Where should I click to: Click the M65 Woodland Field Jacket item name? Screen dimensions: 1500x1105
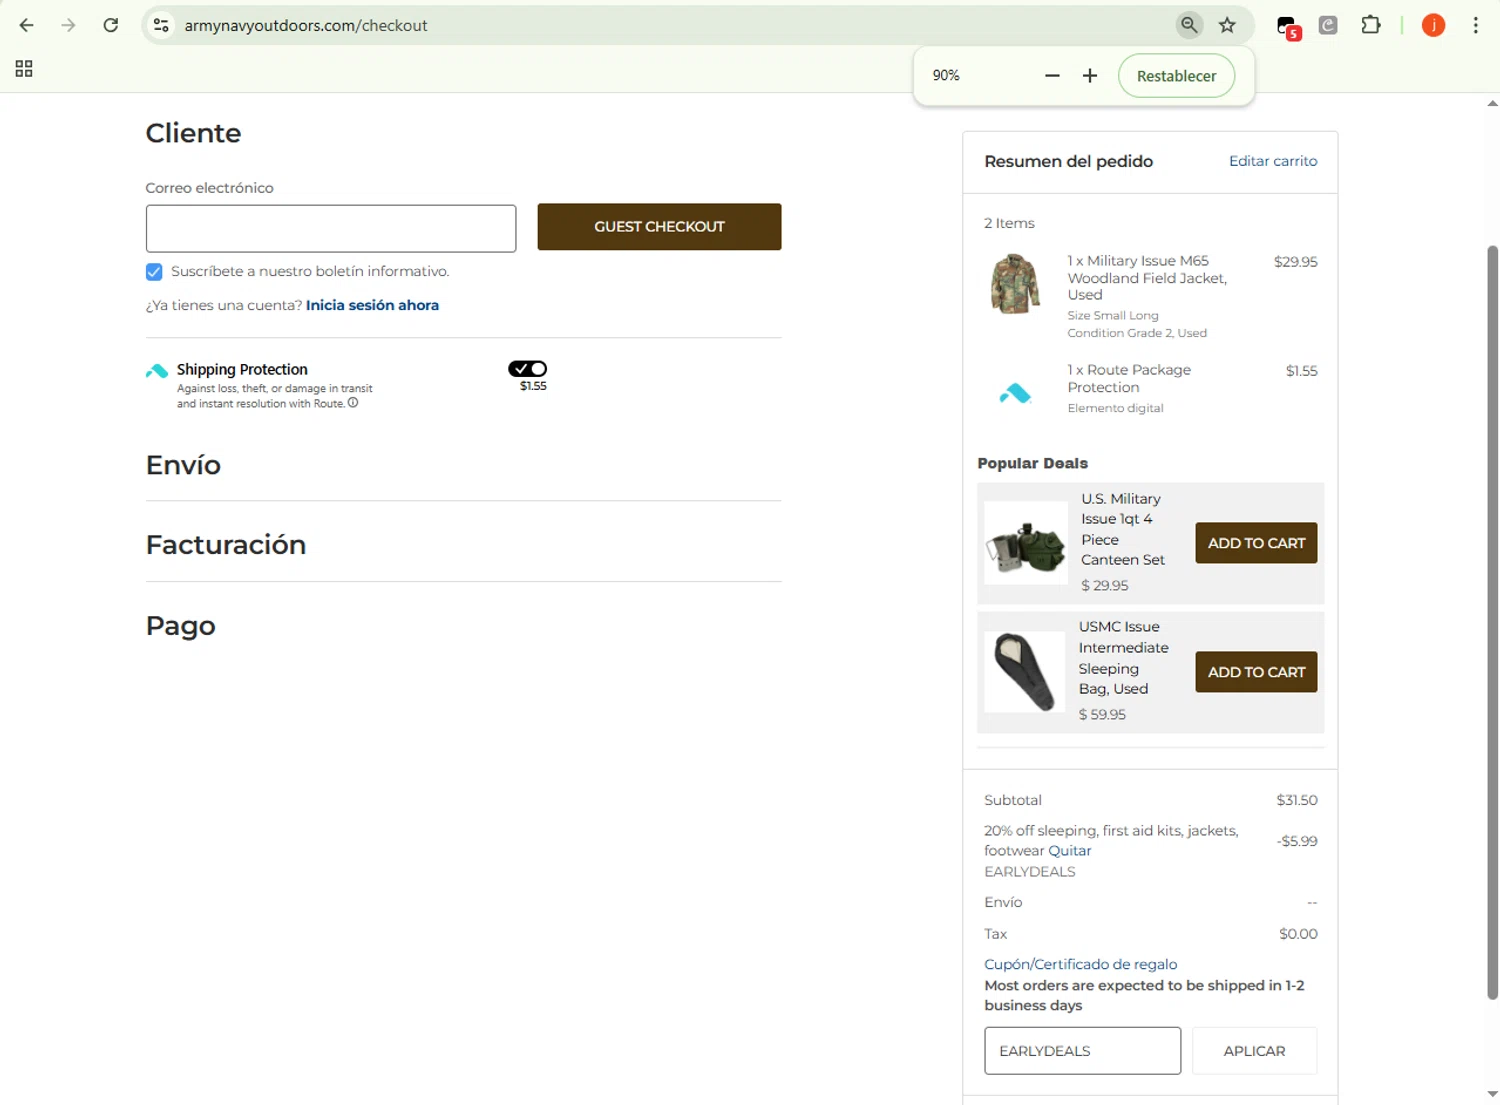coord(1147,278)
